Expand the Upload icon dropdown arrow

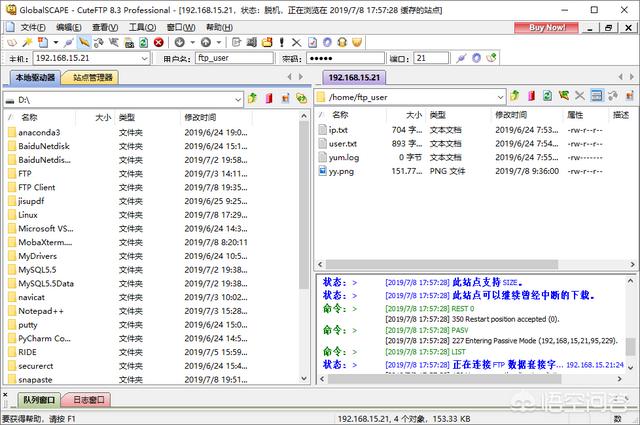pyautogui.click(x=219, y=42)
